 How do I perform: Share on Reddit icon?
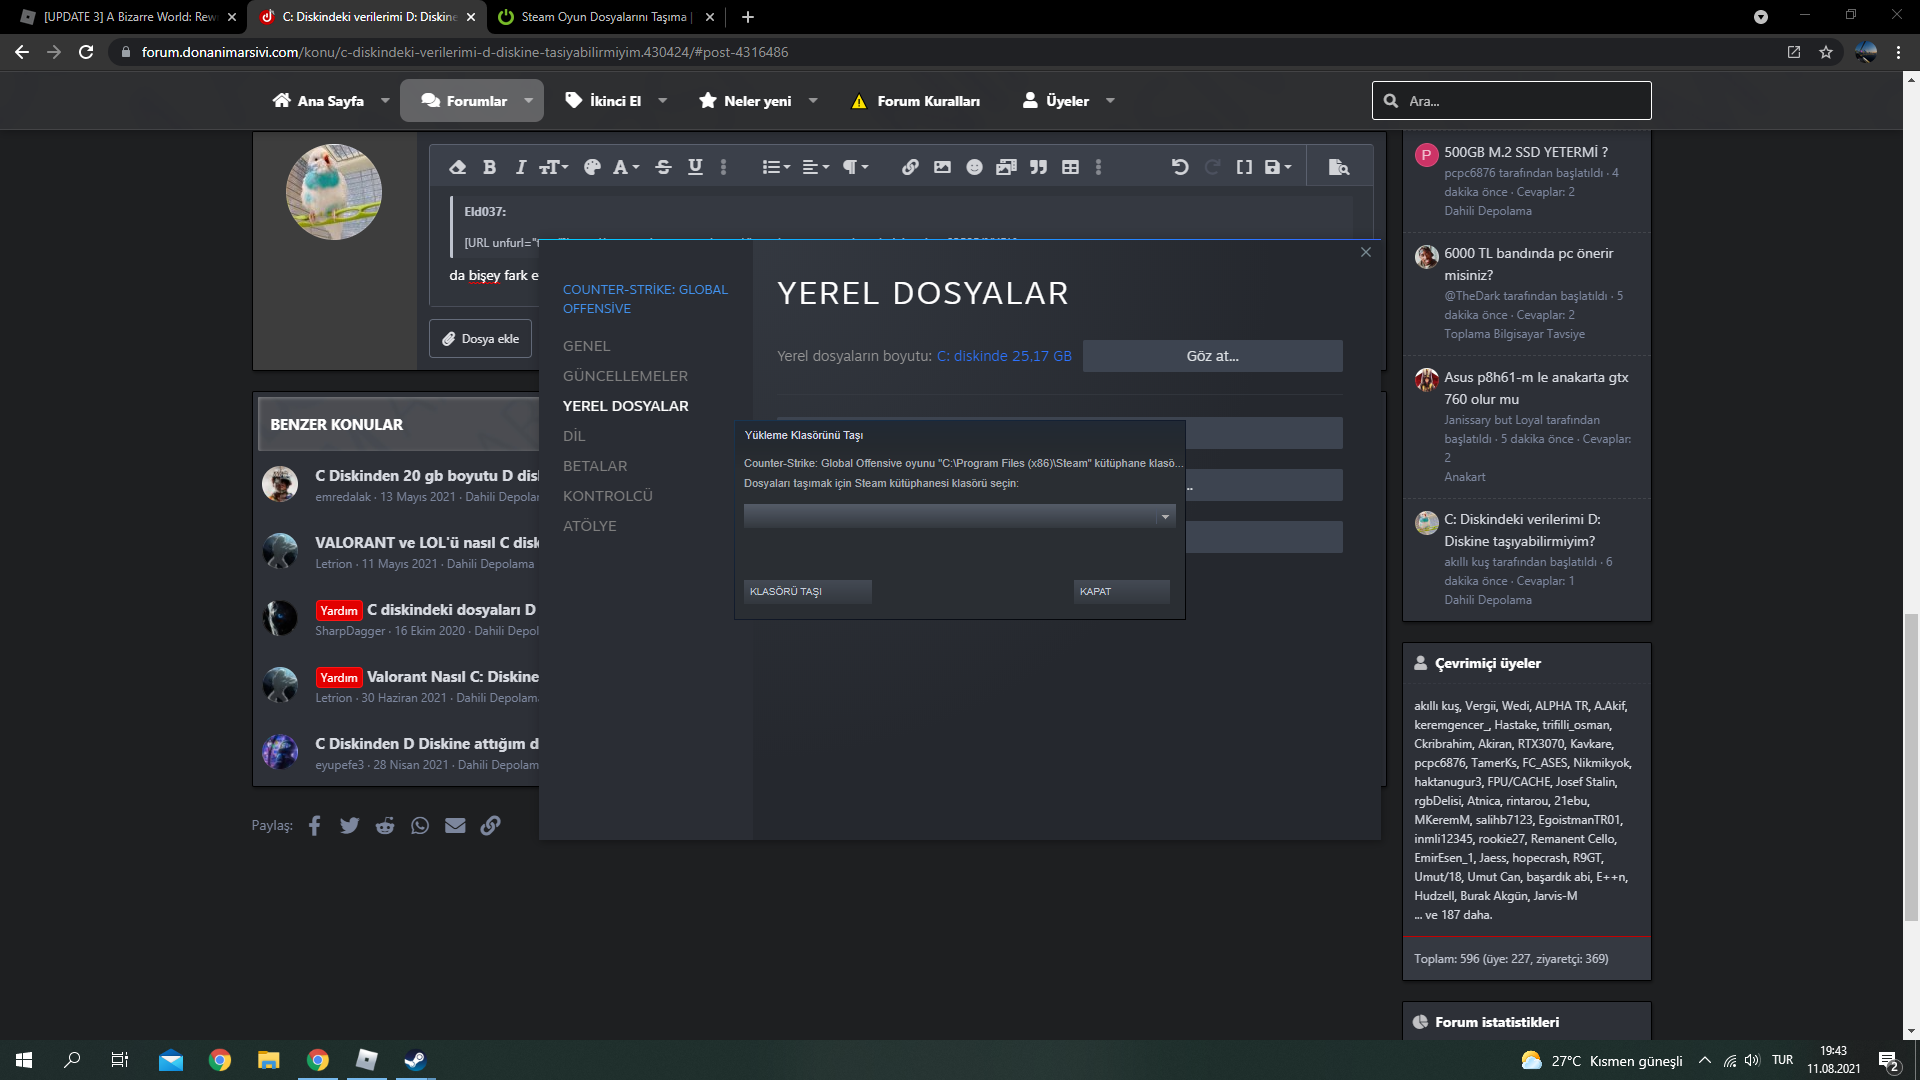[x=385, y=825]
